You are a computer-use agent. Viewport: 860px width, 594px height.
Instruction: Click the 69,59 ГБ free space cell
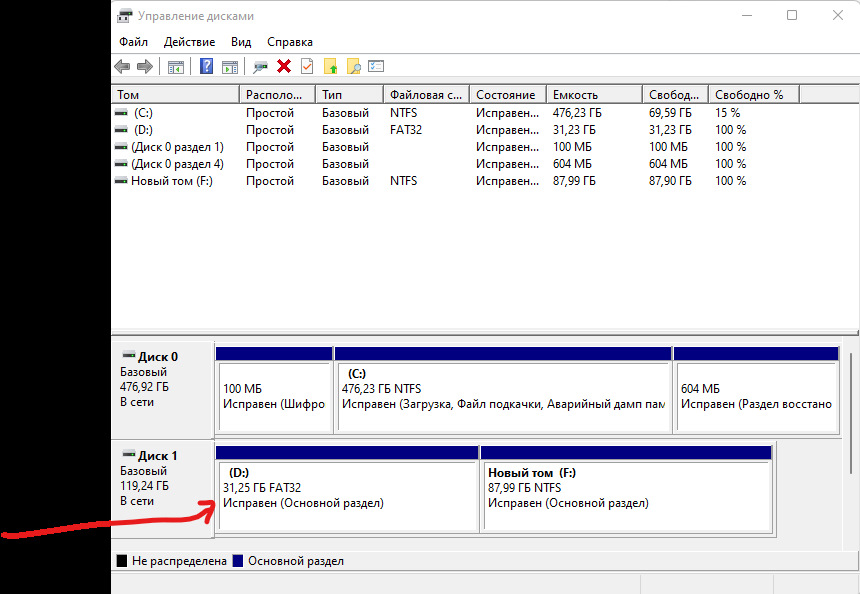point(670,113)
